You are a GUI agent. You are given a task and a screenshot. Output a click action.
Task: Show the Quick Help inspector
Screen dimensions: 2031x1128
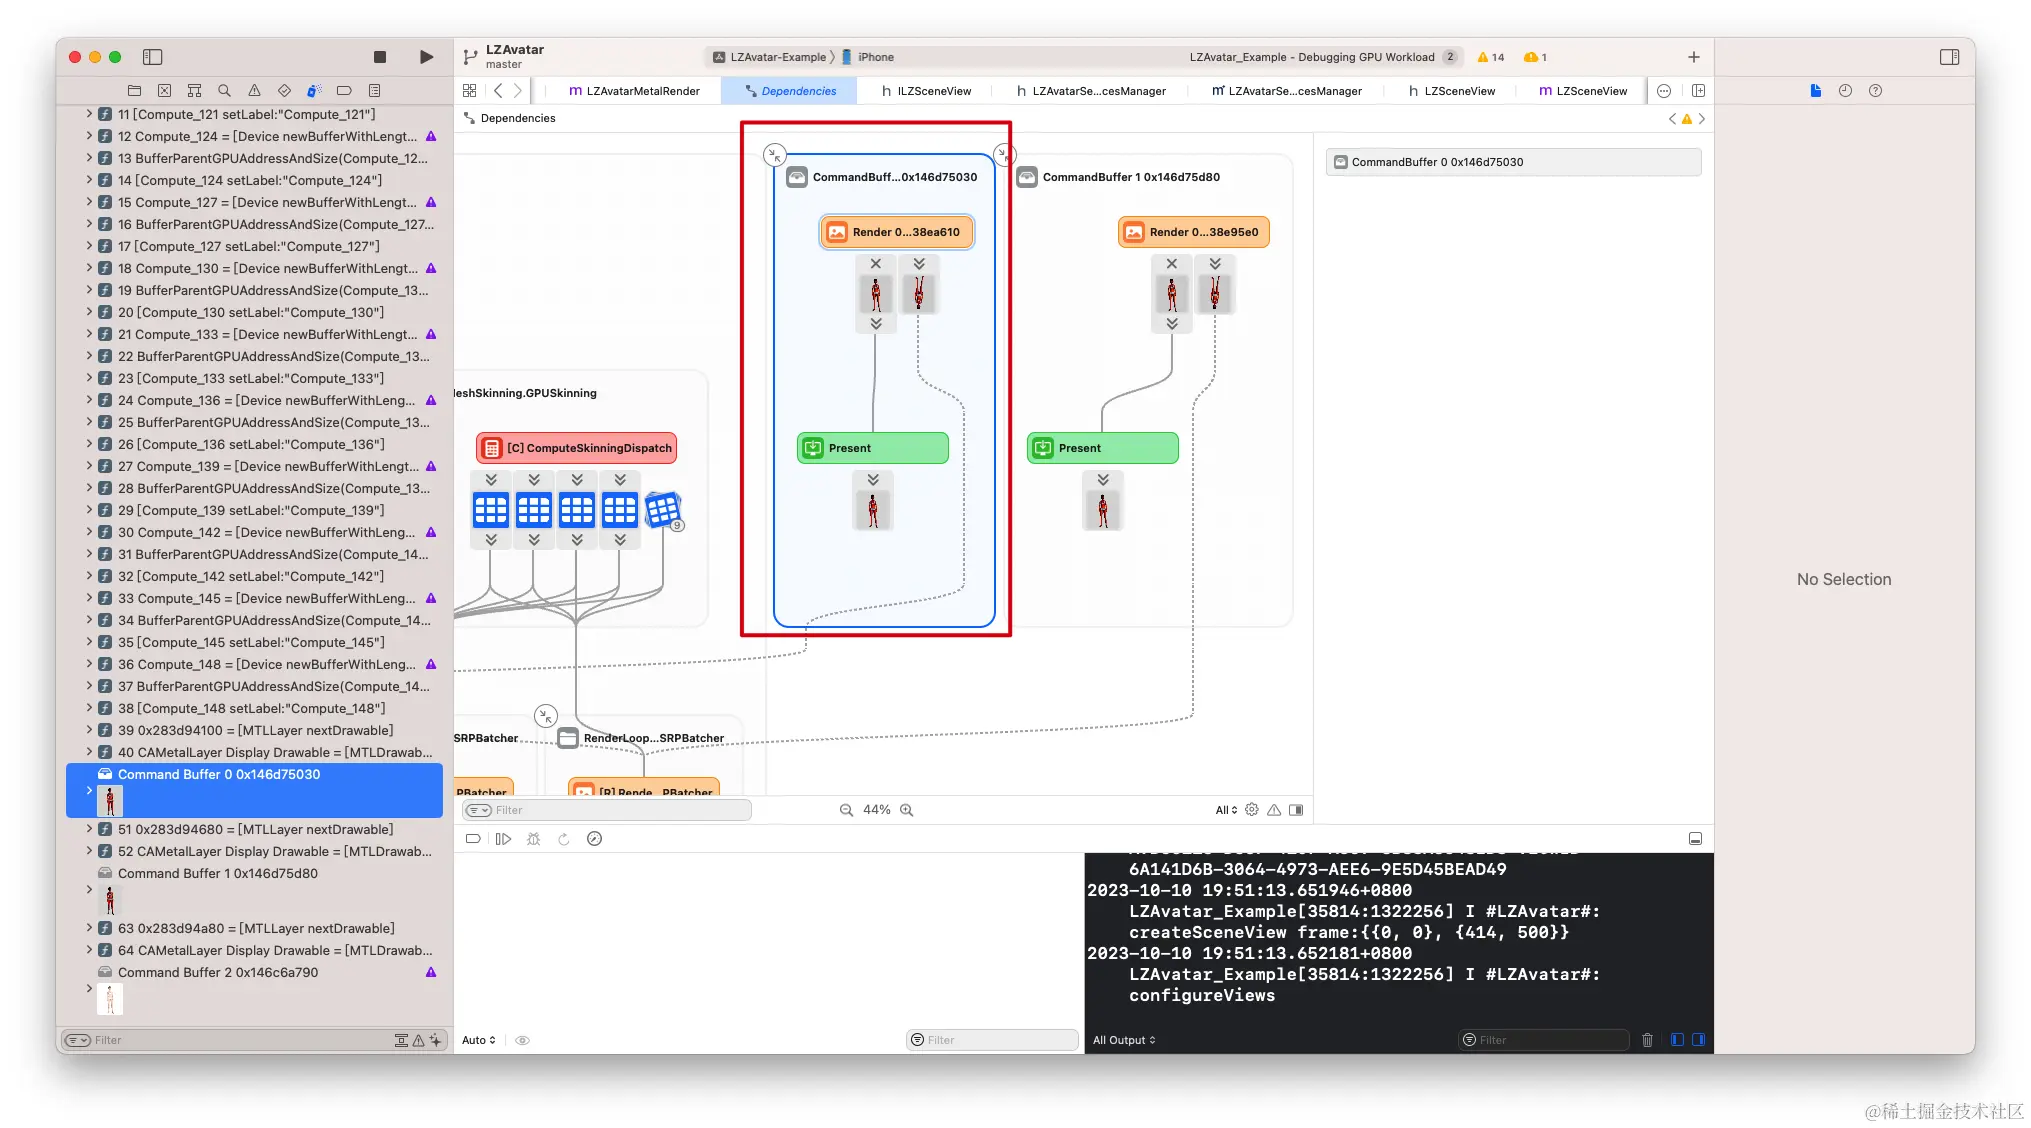1875,91
